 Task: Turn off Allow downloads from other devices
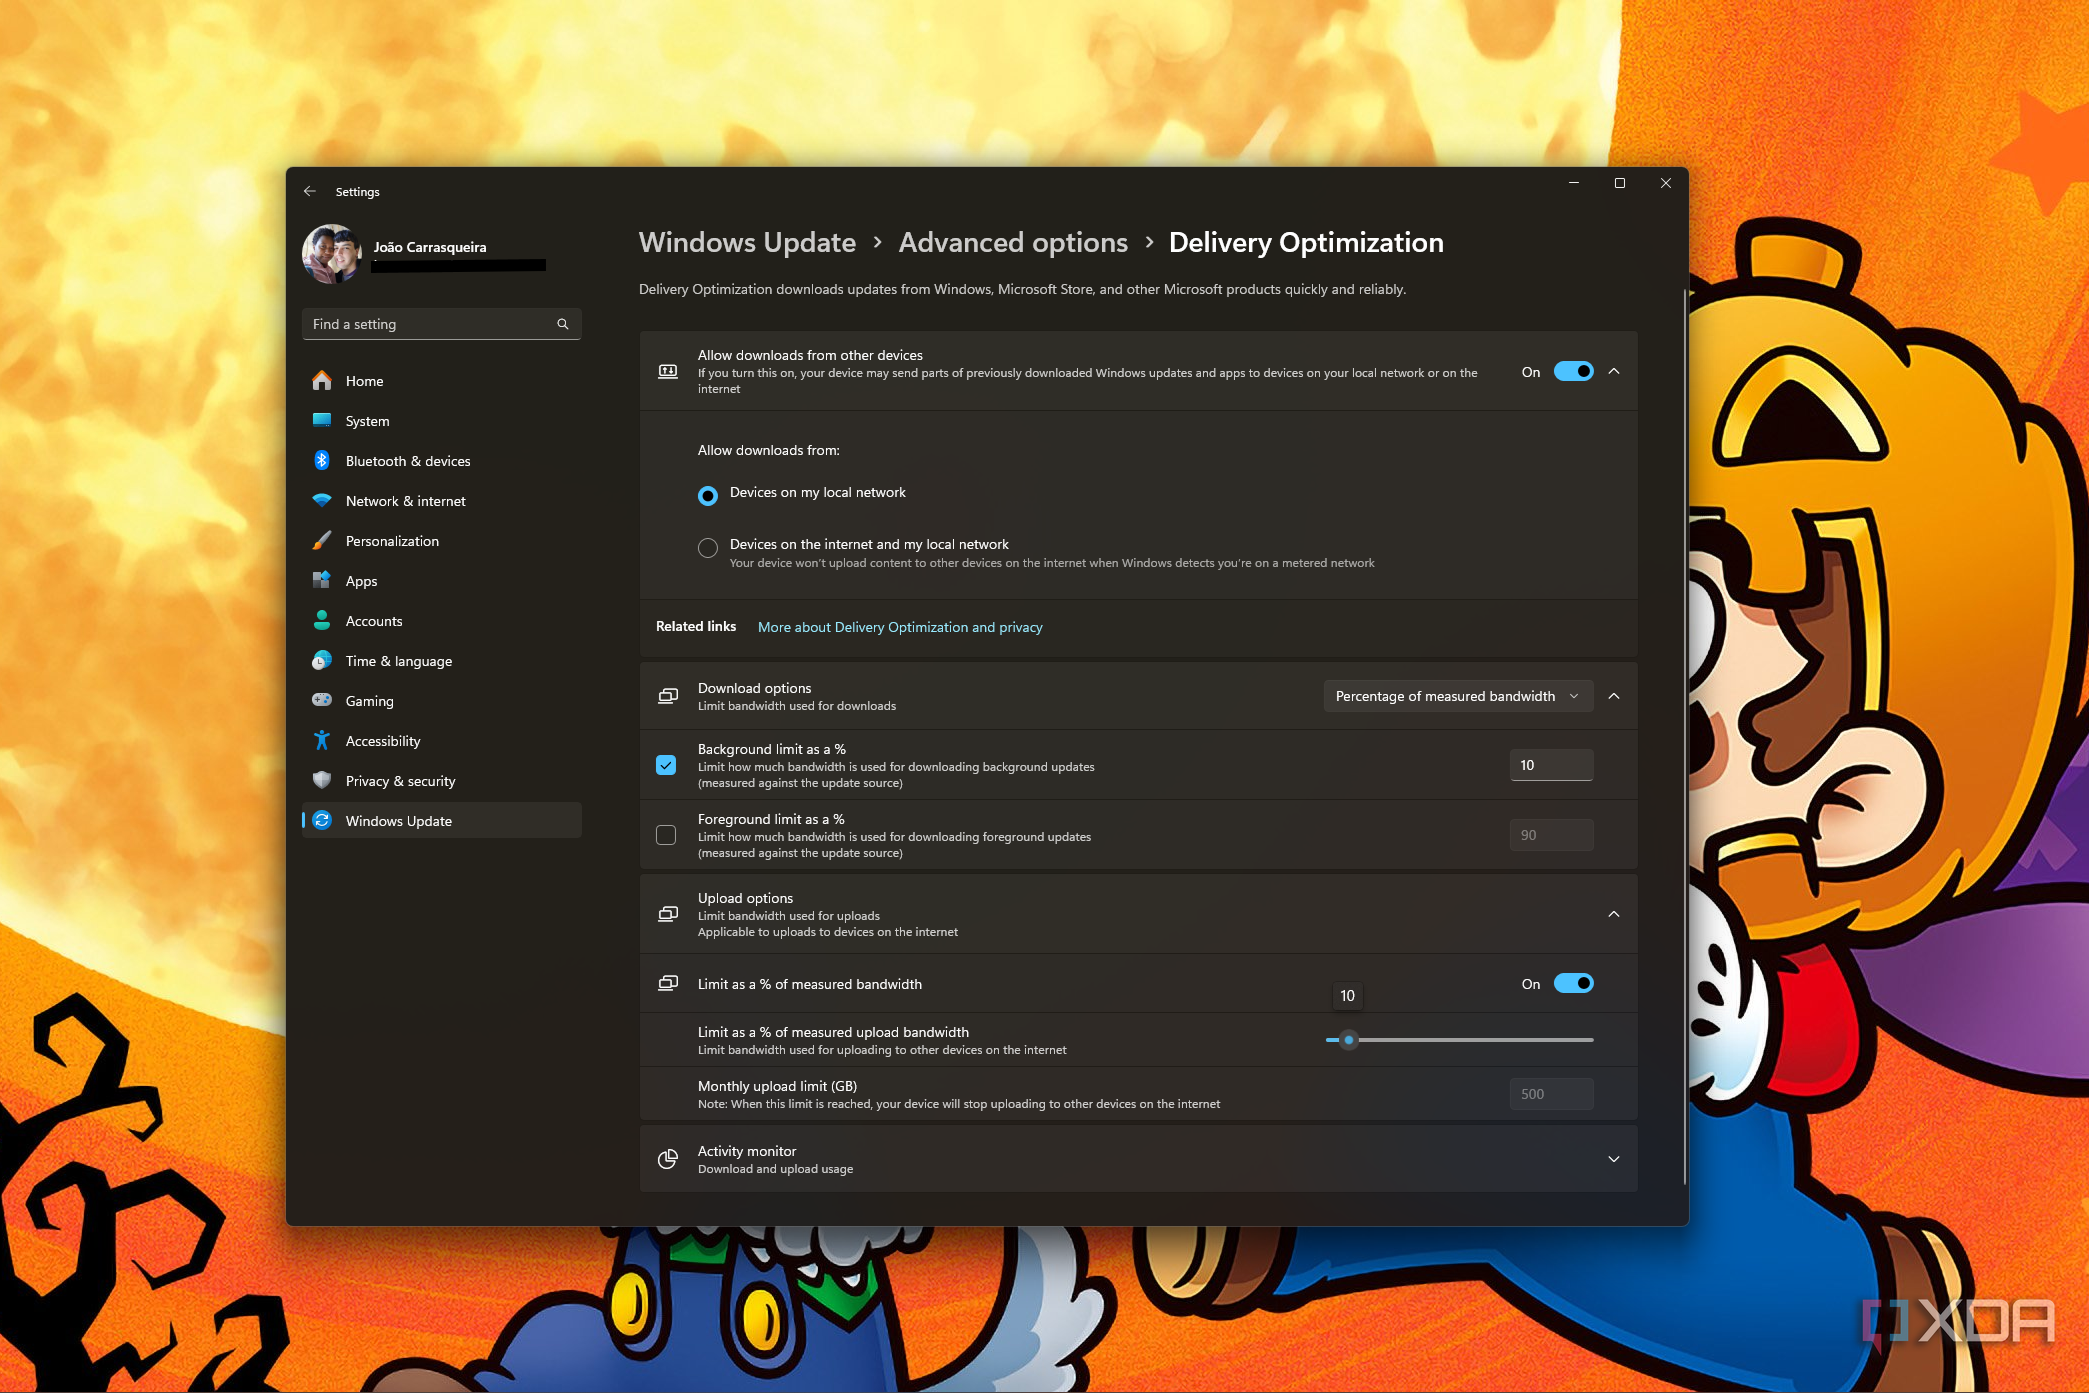tap(1572, 372)
